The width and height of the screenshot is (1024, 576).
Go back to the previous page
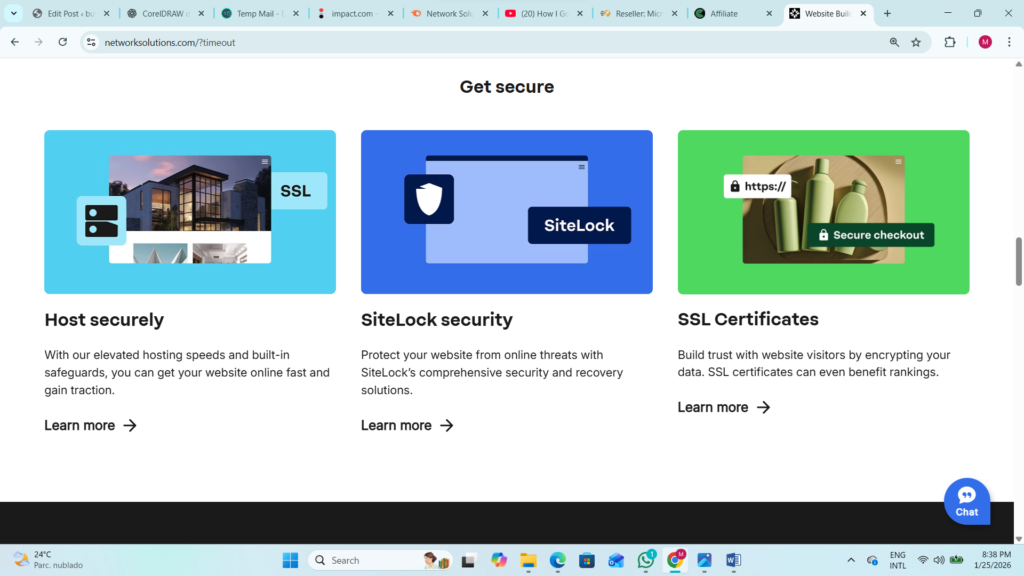(x=15, y=42)
